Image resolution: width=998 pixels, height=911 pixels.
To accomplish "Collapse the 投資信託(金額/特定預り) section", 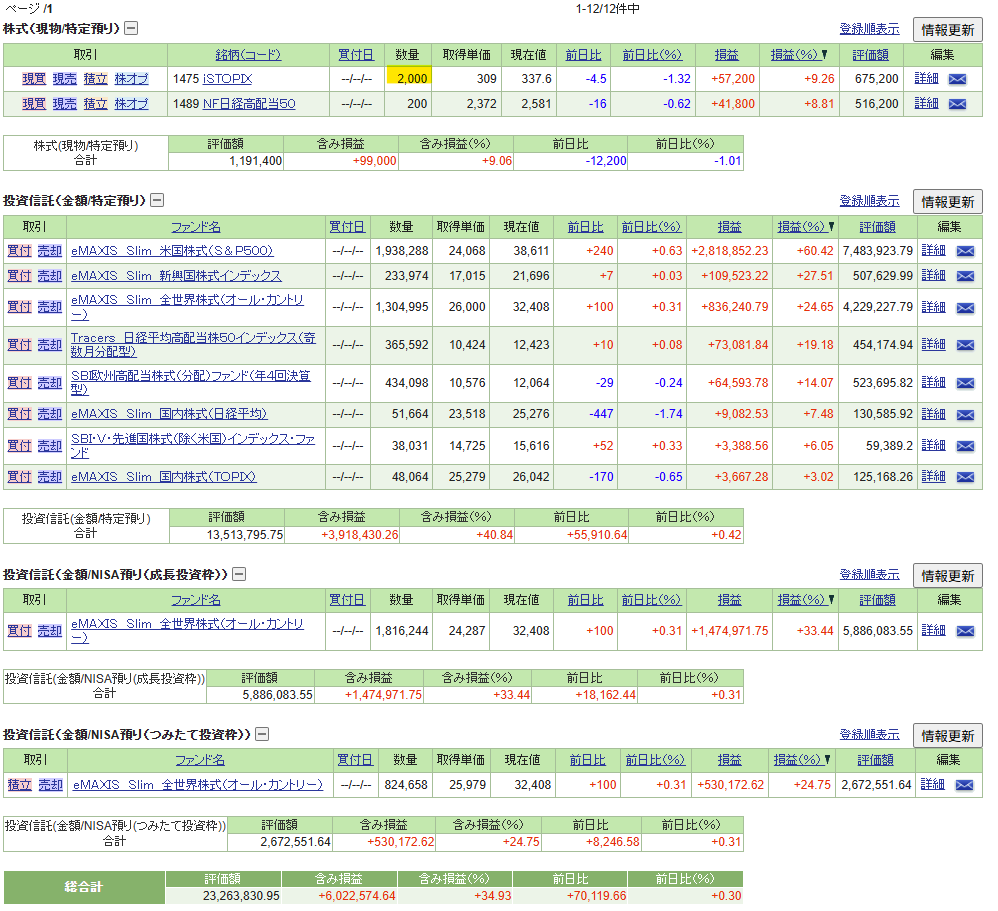I will point(157,201).
